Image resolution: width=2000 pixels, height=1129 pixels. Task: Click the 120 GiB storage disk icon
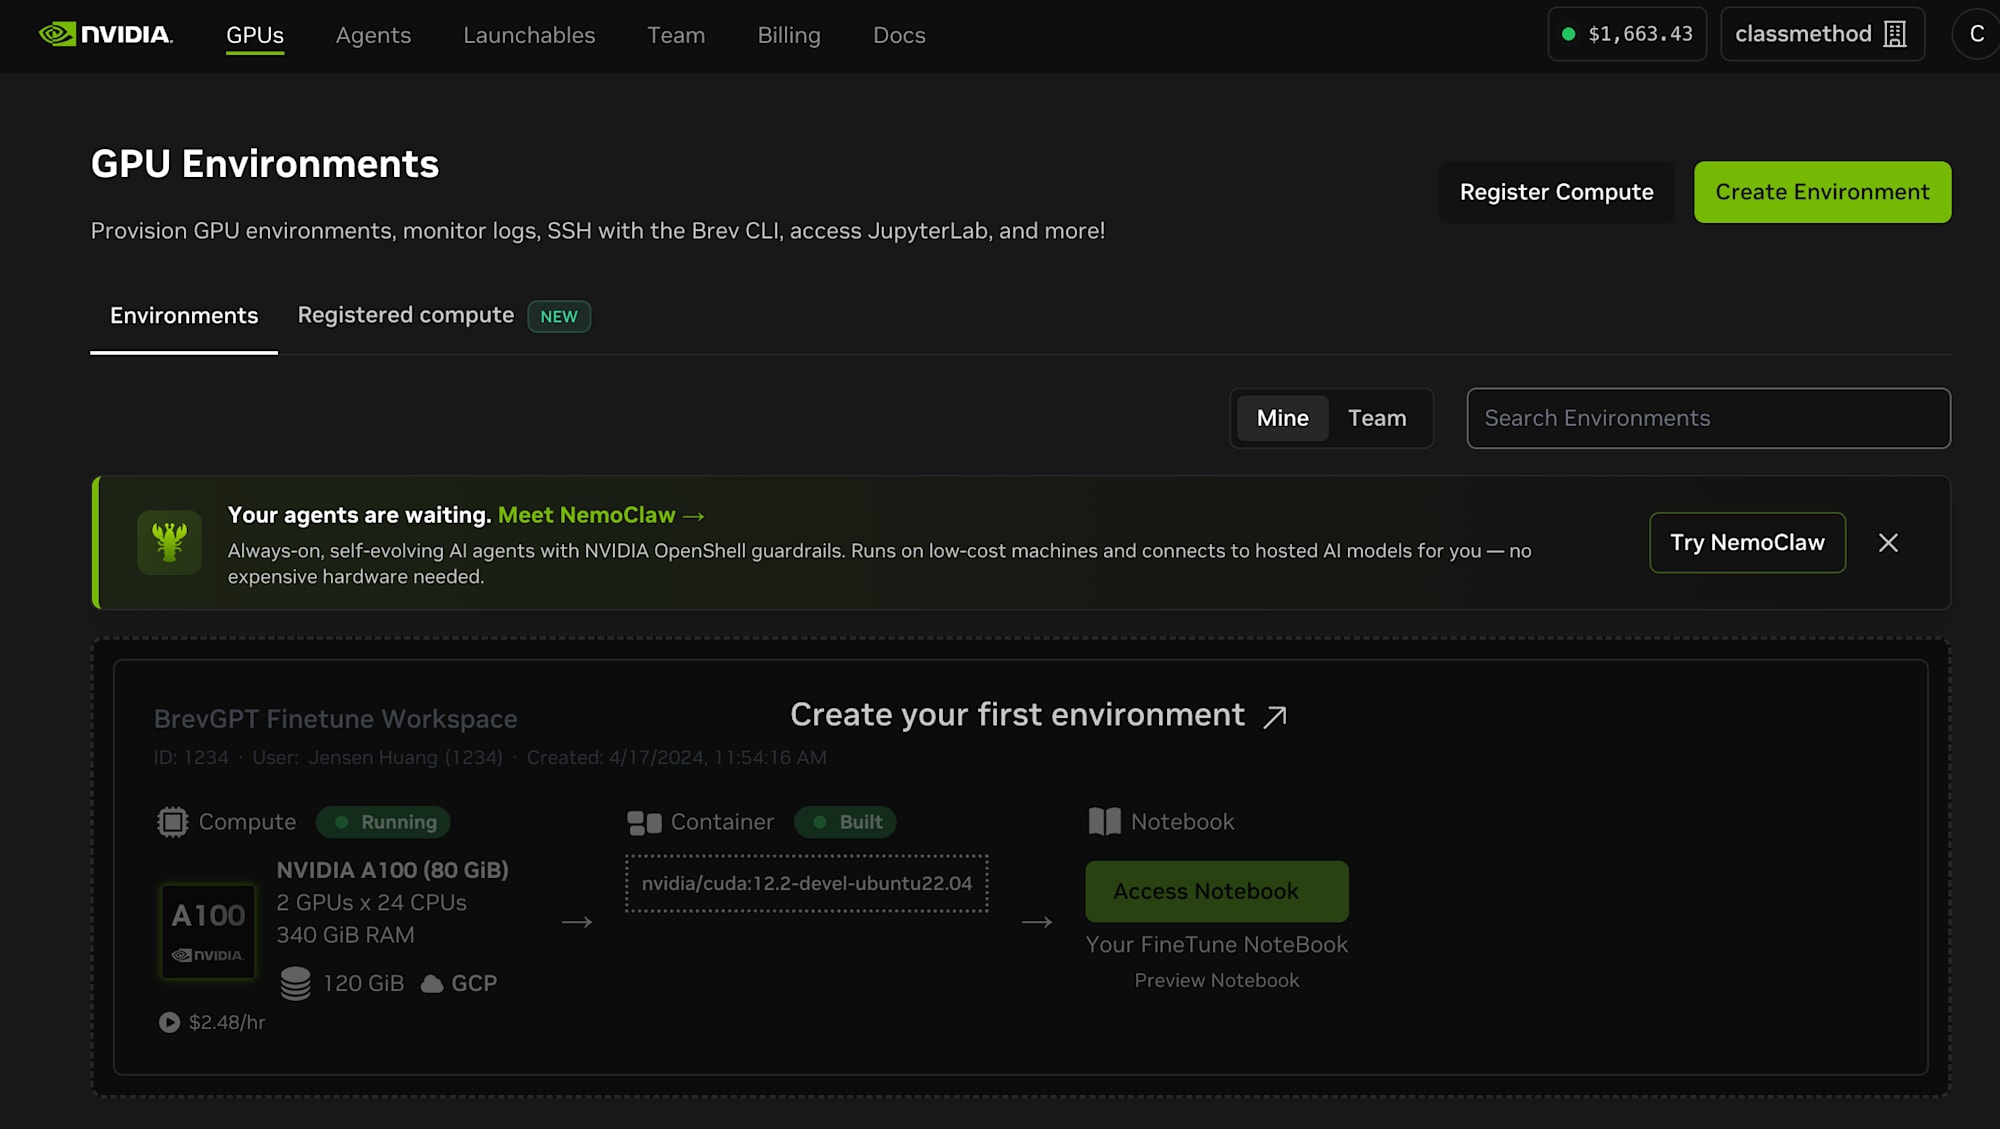pos(295,983)
